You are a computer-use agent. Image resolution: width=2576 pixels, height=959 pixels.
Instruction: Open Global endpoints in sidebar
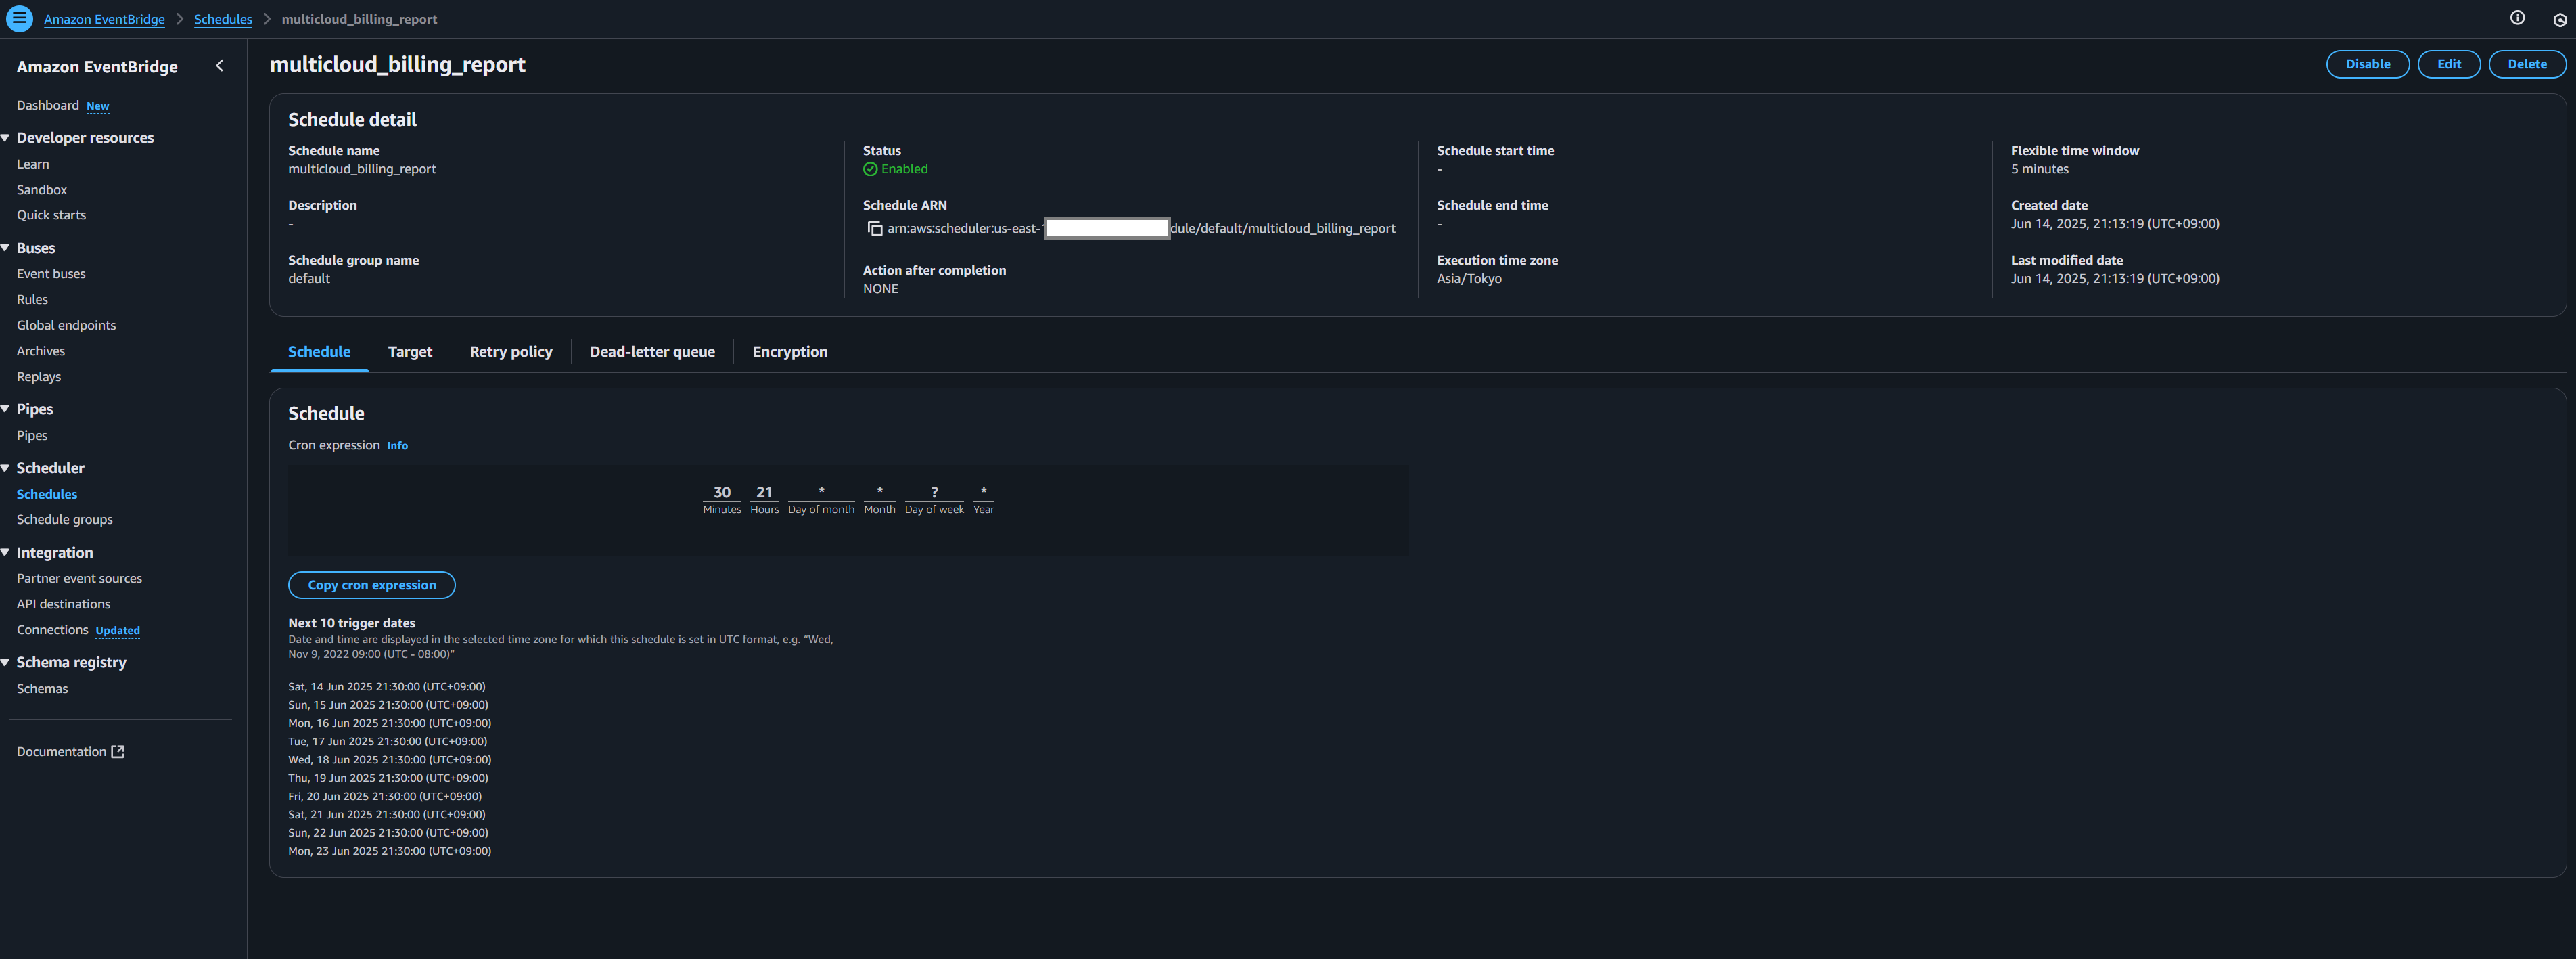(x=66, y=325)
